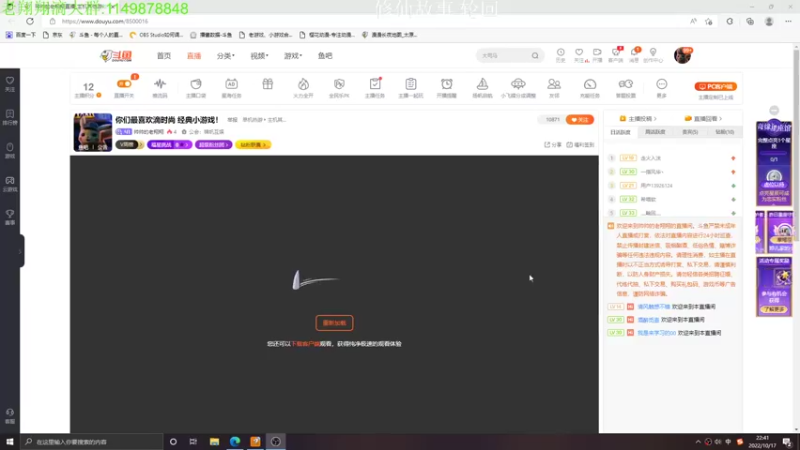Open the purple 福星挑战 badge
Image resolution: width=800 pixels, height=450 pixels.
(x=169, y=145)
